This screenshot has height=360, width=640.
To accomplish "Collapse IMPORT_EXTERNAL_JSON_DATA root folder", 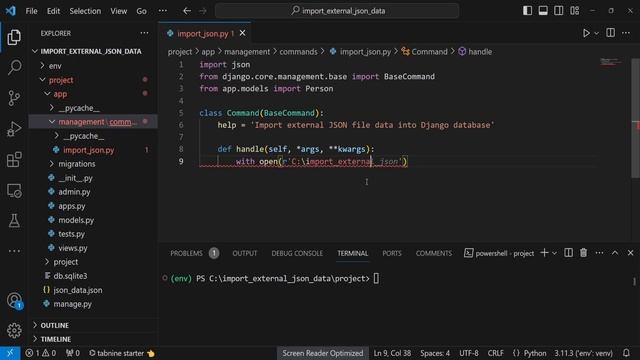I will click(35, 51).
